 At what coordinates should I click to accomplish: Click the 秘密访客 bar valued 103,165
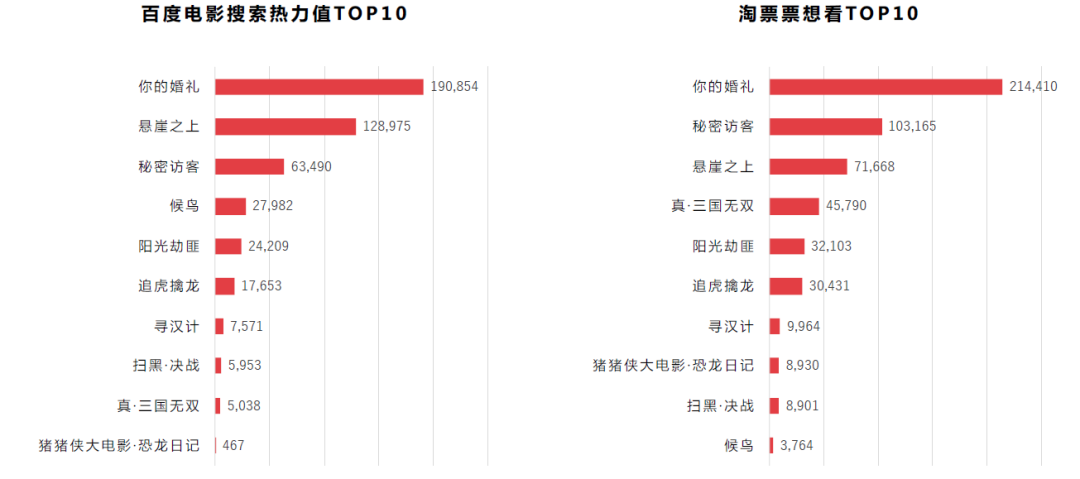tap(826, 127)
